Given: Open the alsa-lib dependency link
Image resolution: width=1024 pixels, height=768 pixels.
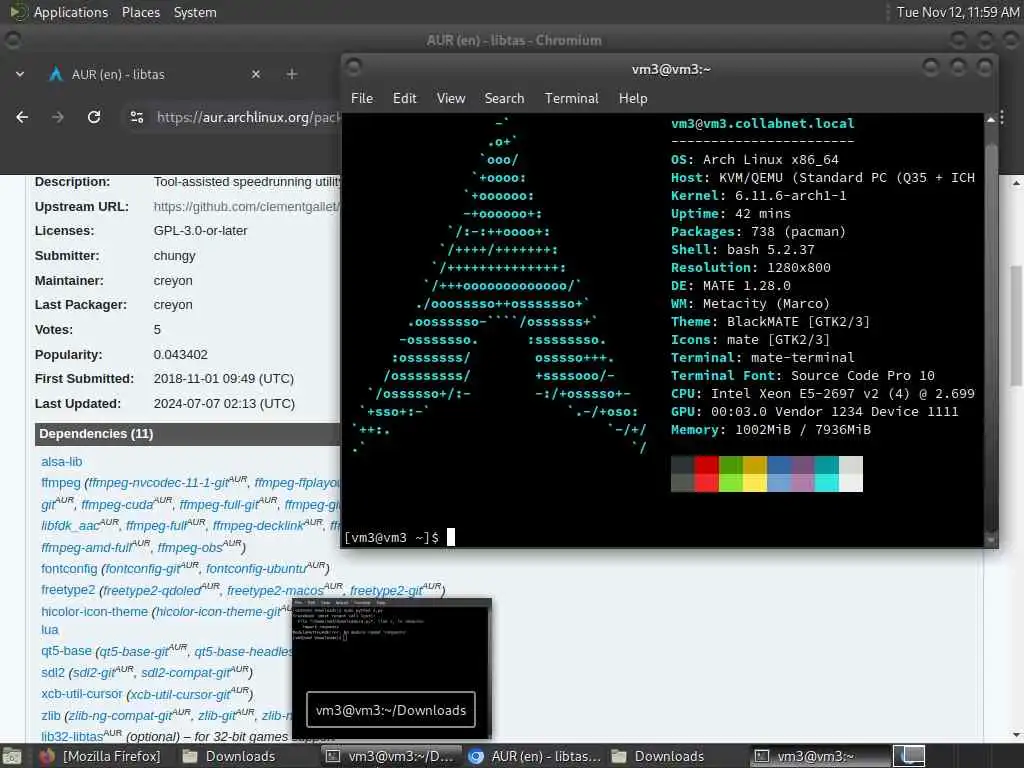Looking at the screenshot, I should (x=61, y=462).
